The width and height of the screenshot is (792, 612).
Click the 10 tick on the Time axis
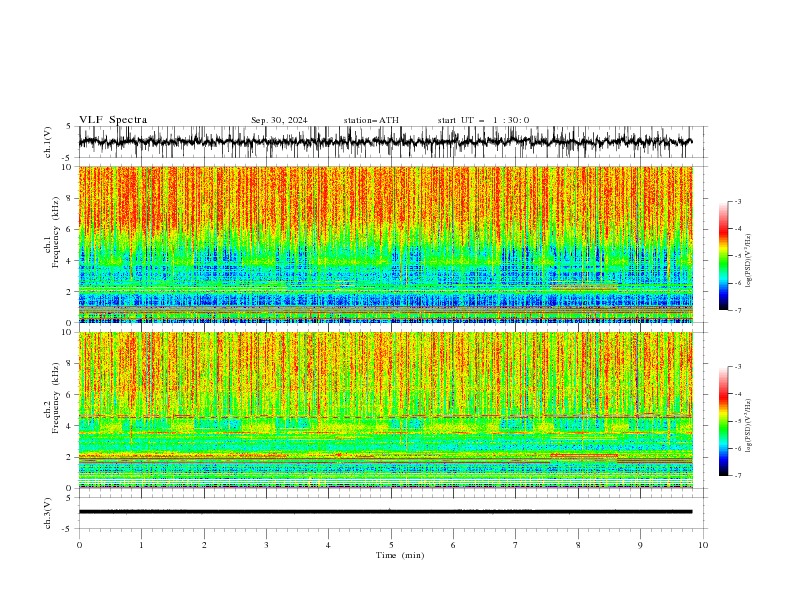[x=703, y=545]
